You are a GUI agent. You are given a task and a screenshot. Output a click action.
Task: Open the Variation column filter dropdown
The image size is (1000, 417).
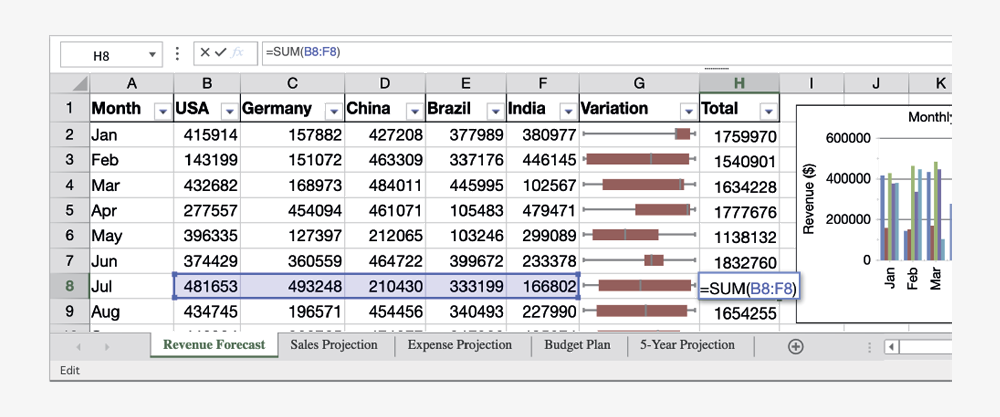(687, 110)
